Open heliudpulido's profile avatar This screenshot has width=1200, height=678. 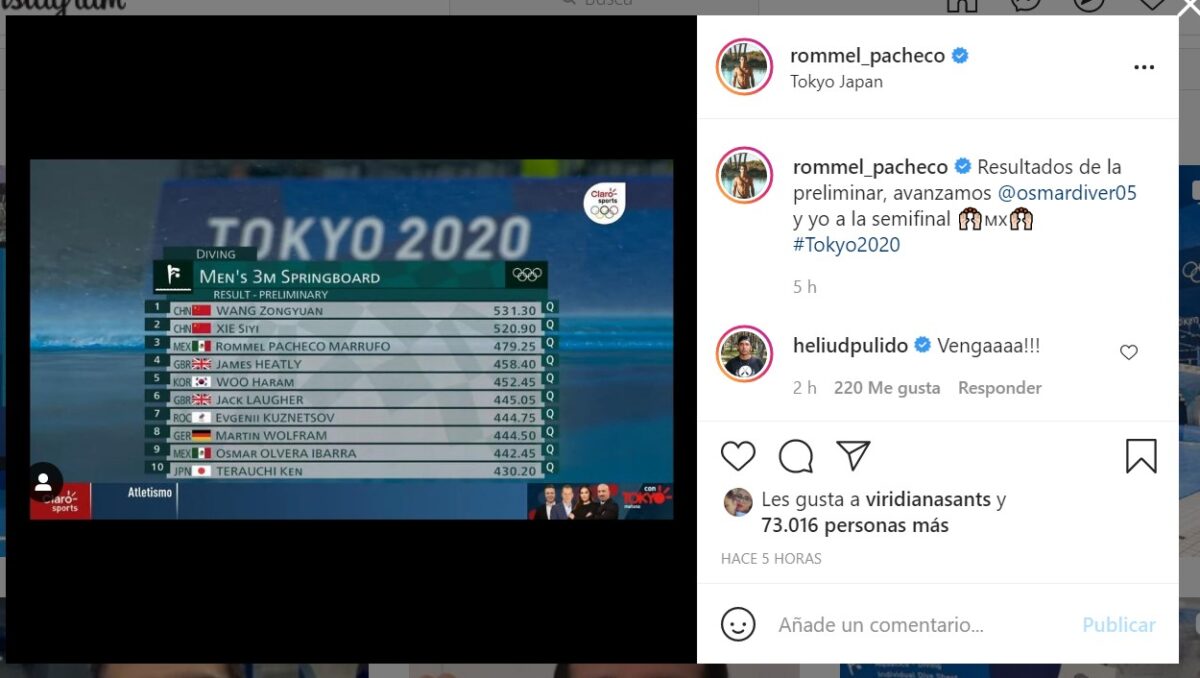[x=745, y=353]
